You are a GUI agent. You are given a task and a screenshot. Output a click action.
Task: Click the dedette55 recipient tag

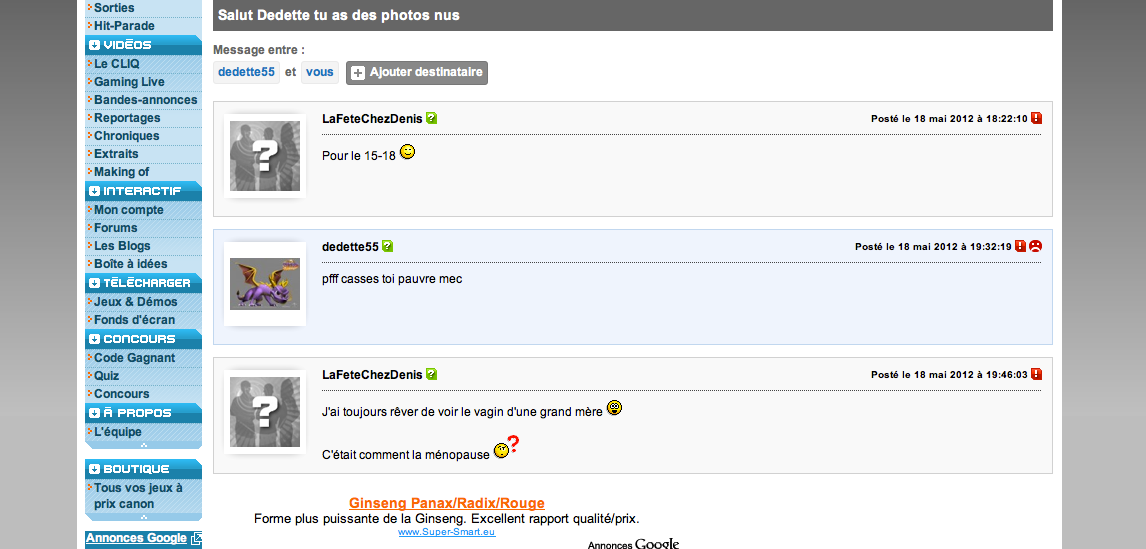[246, 72]
